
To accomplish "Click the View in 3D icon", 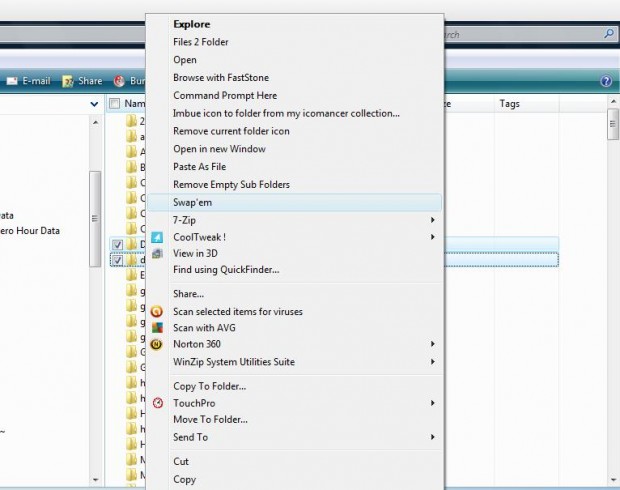I will (156, 253).
